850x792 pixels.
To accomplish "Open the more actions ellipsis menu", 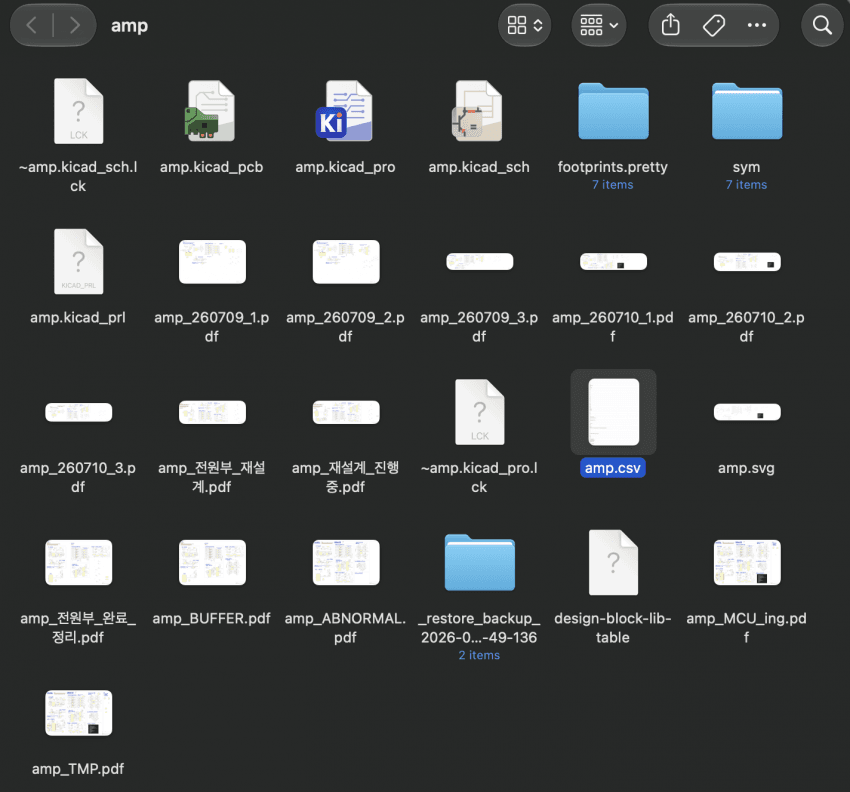I will coord(756,25).
